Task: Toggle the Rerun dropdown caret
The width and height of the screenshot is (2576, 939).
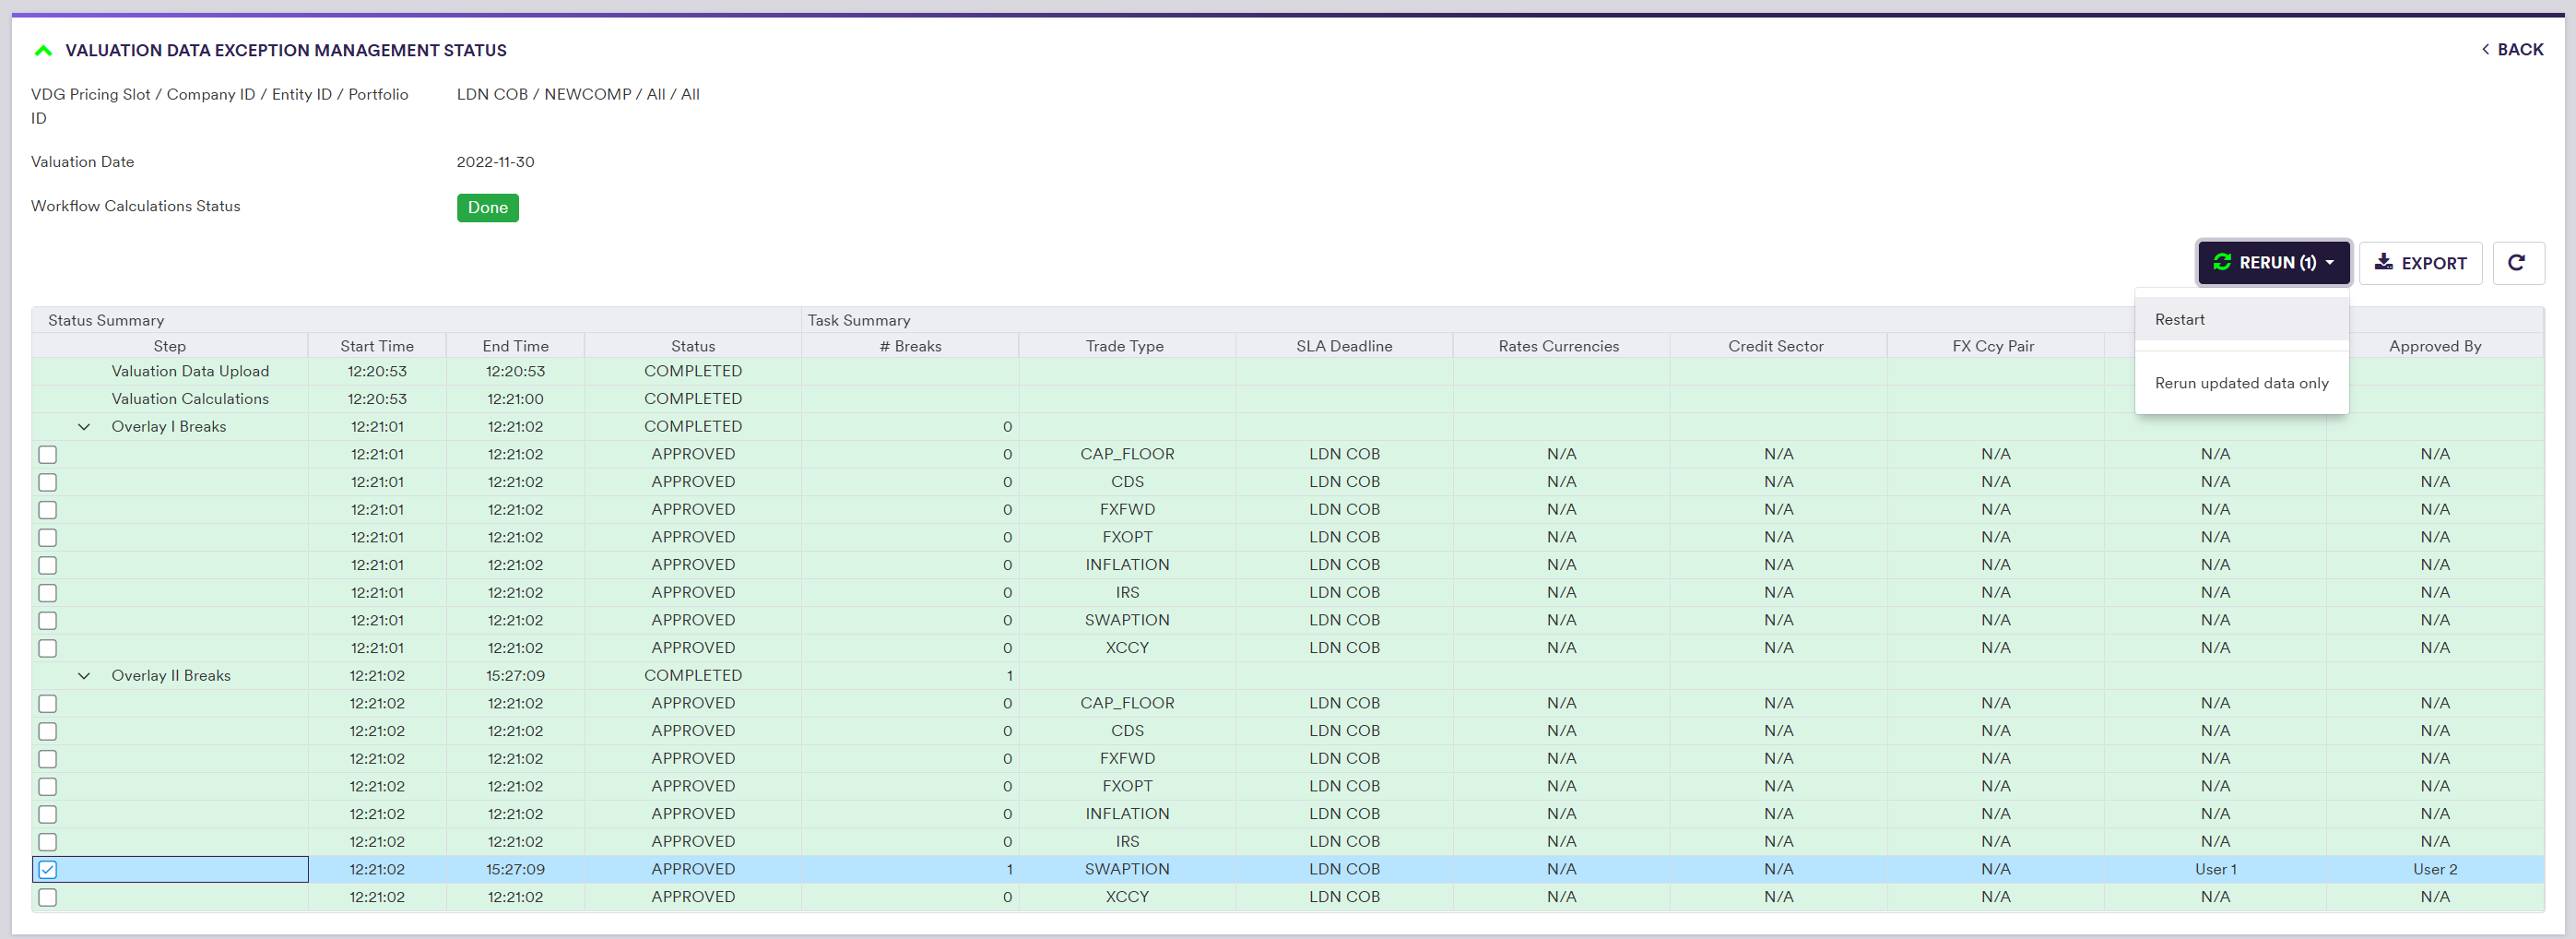Action: point(2330,262)
